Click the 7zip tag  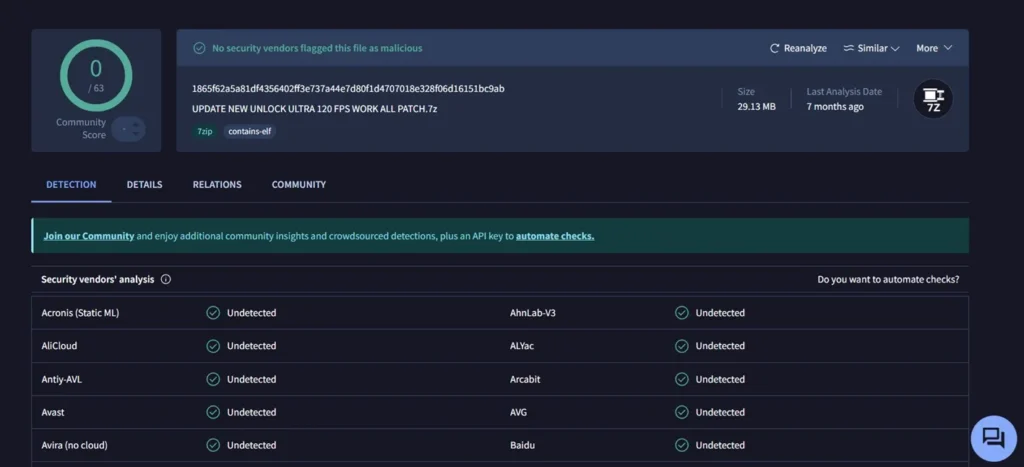(204, 131)
